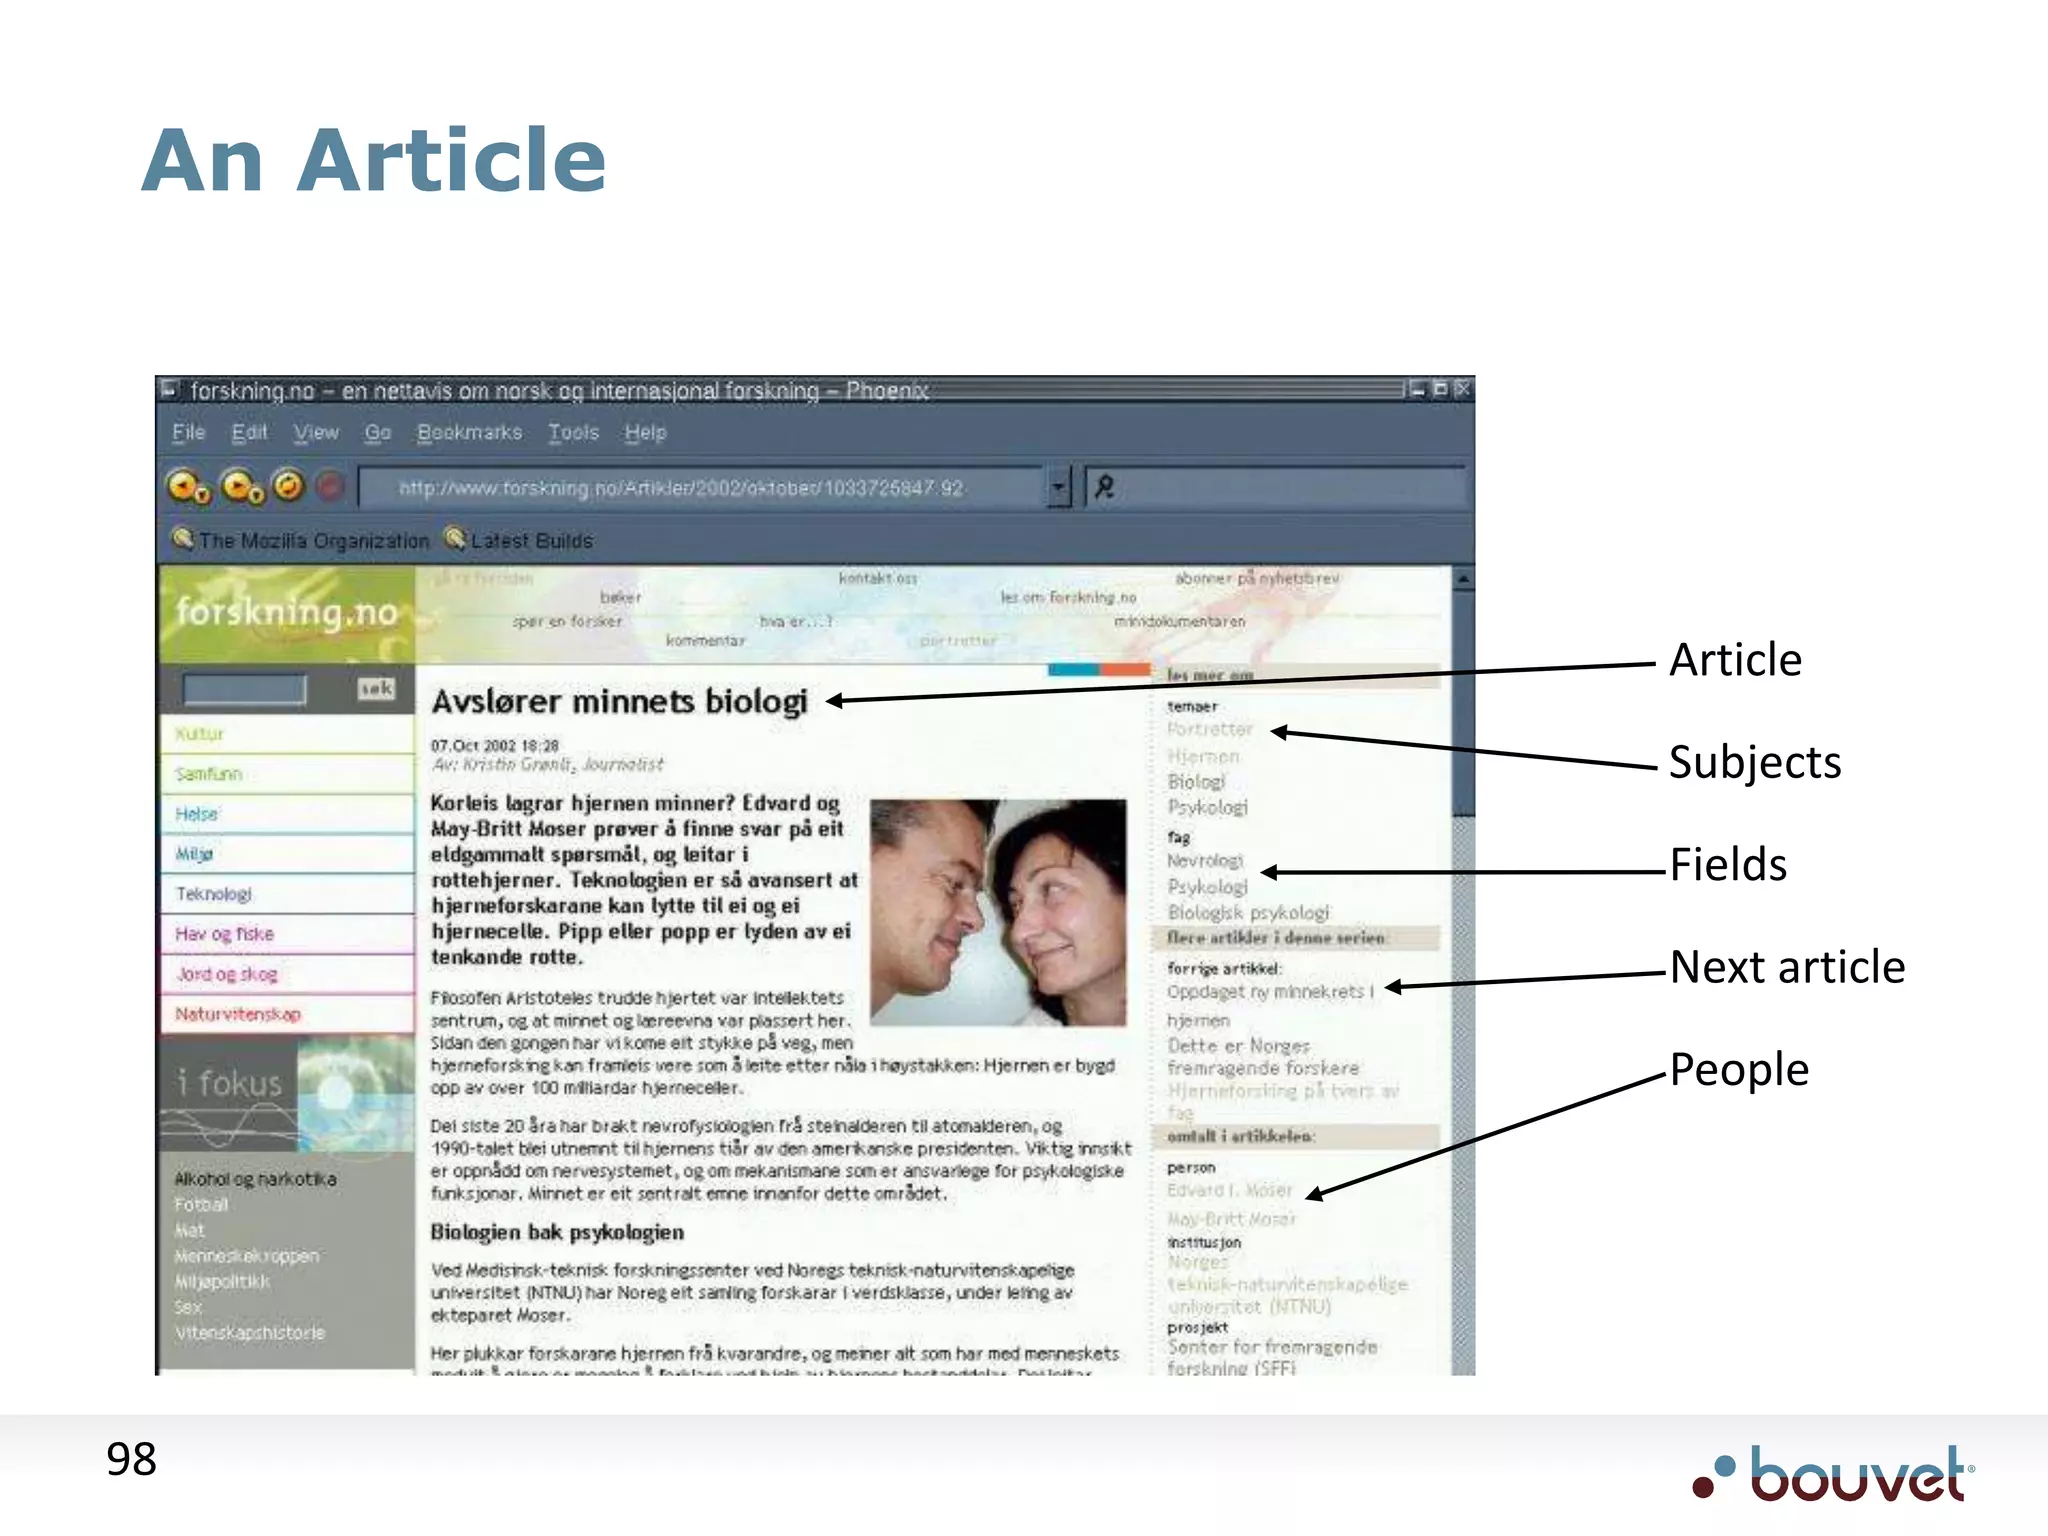Click the search magnifier icon in toolbar
Image resolution: width=2048 pixels, height=1536 pixels.
click(1105, 488)
